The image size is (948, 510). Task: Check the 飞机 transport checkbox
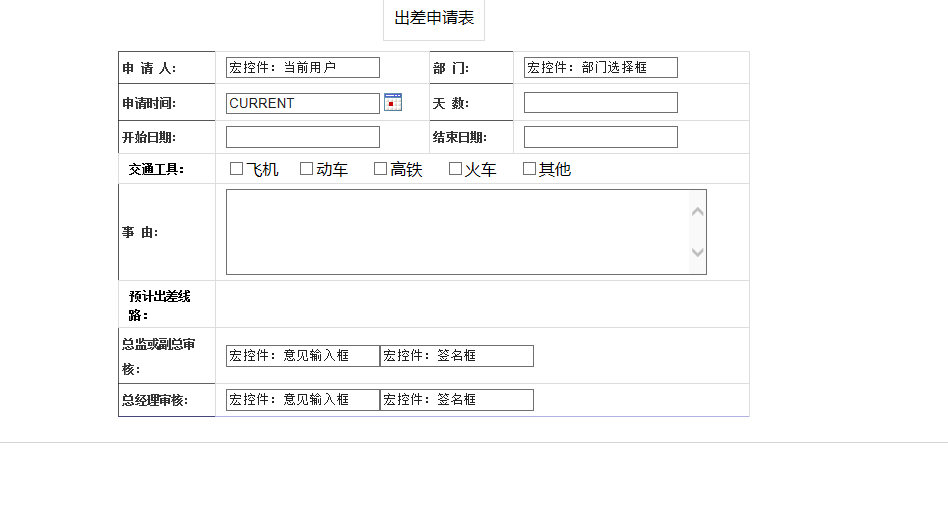pos(236,169)
